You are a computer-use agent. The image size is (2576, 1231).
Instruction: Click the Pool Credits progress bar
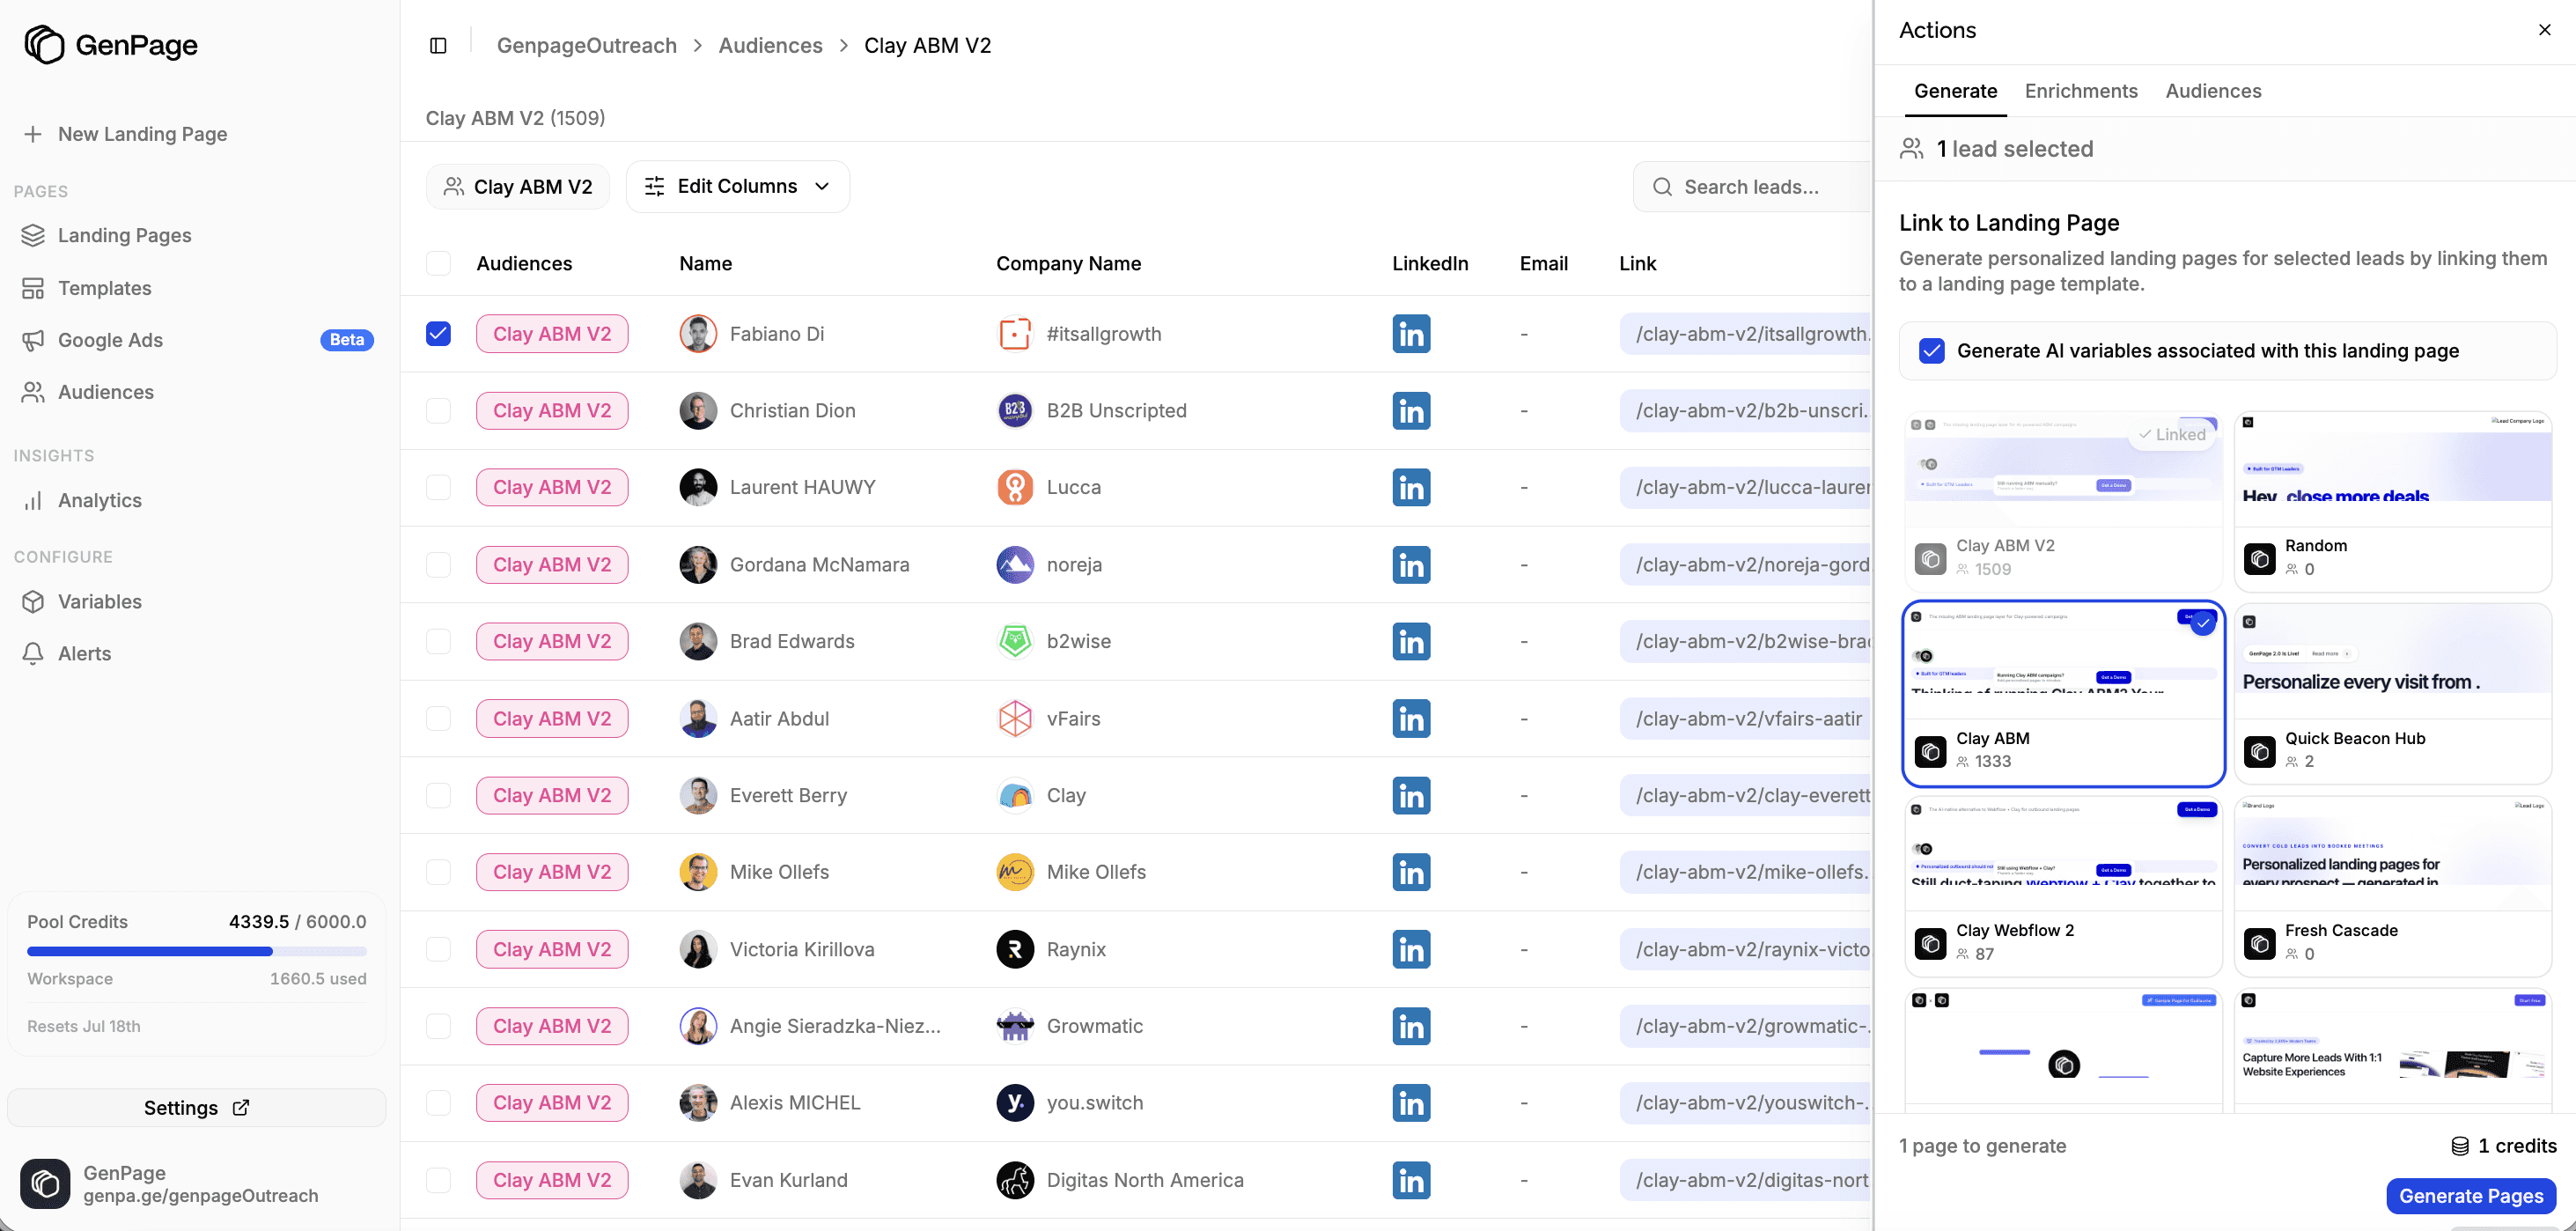point(197,951)
